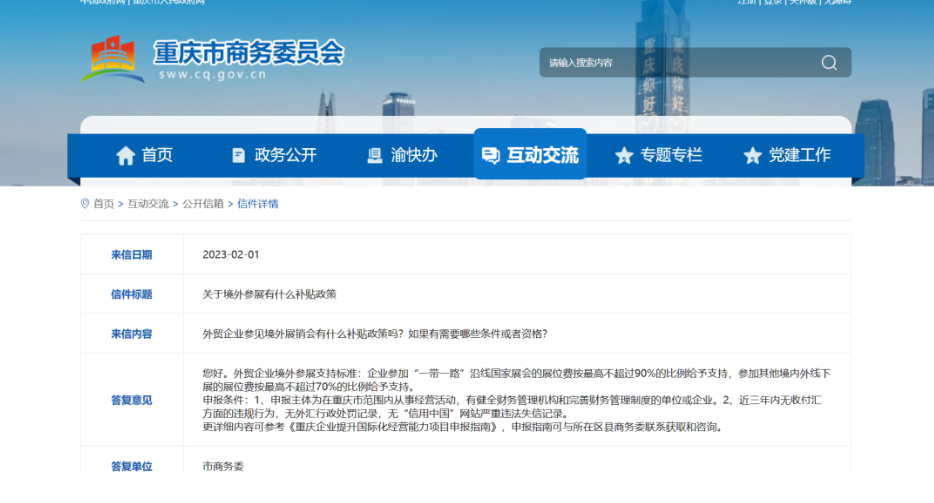Click the sww.cq.gov.cn address under the title
934x503 pixels.
(211, 74)
